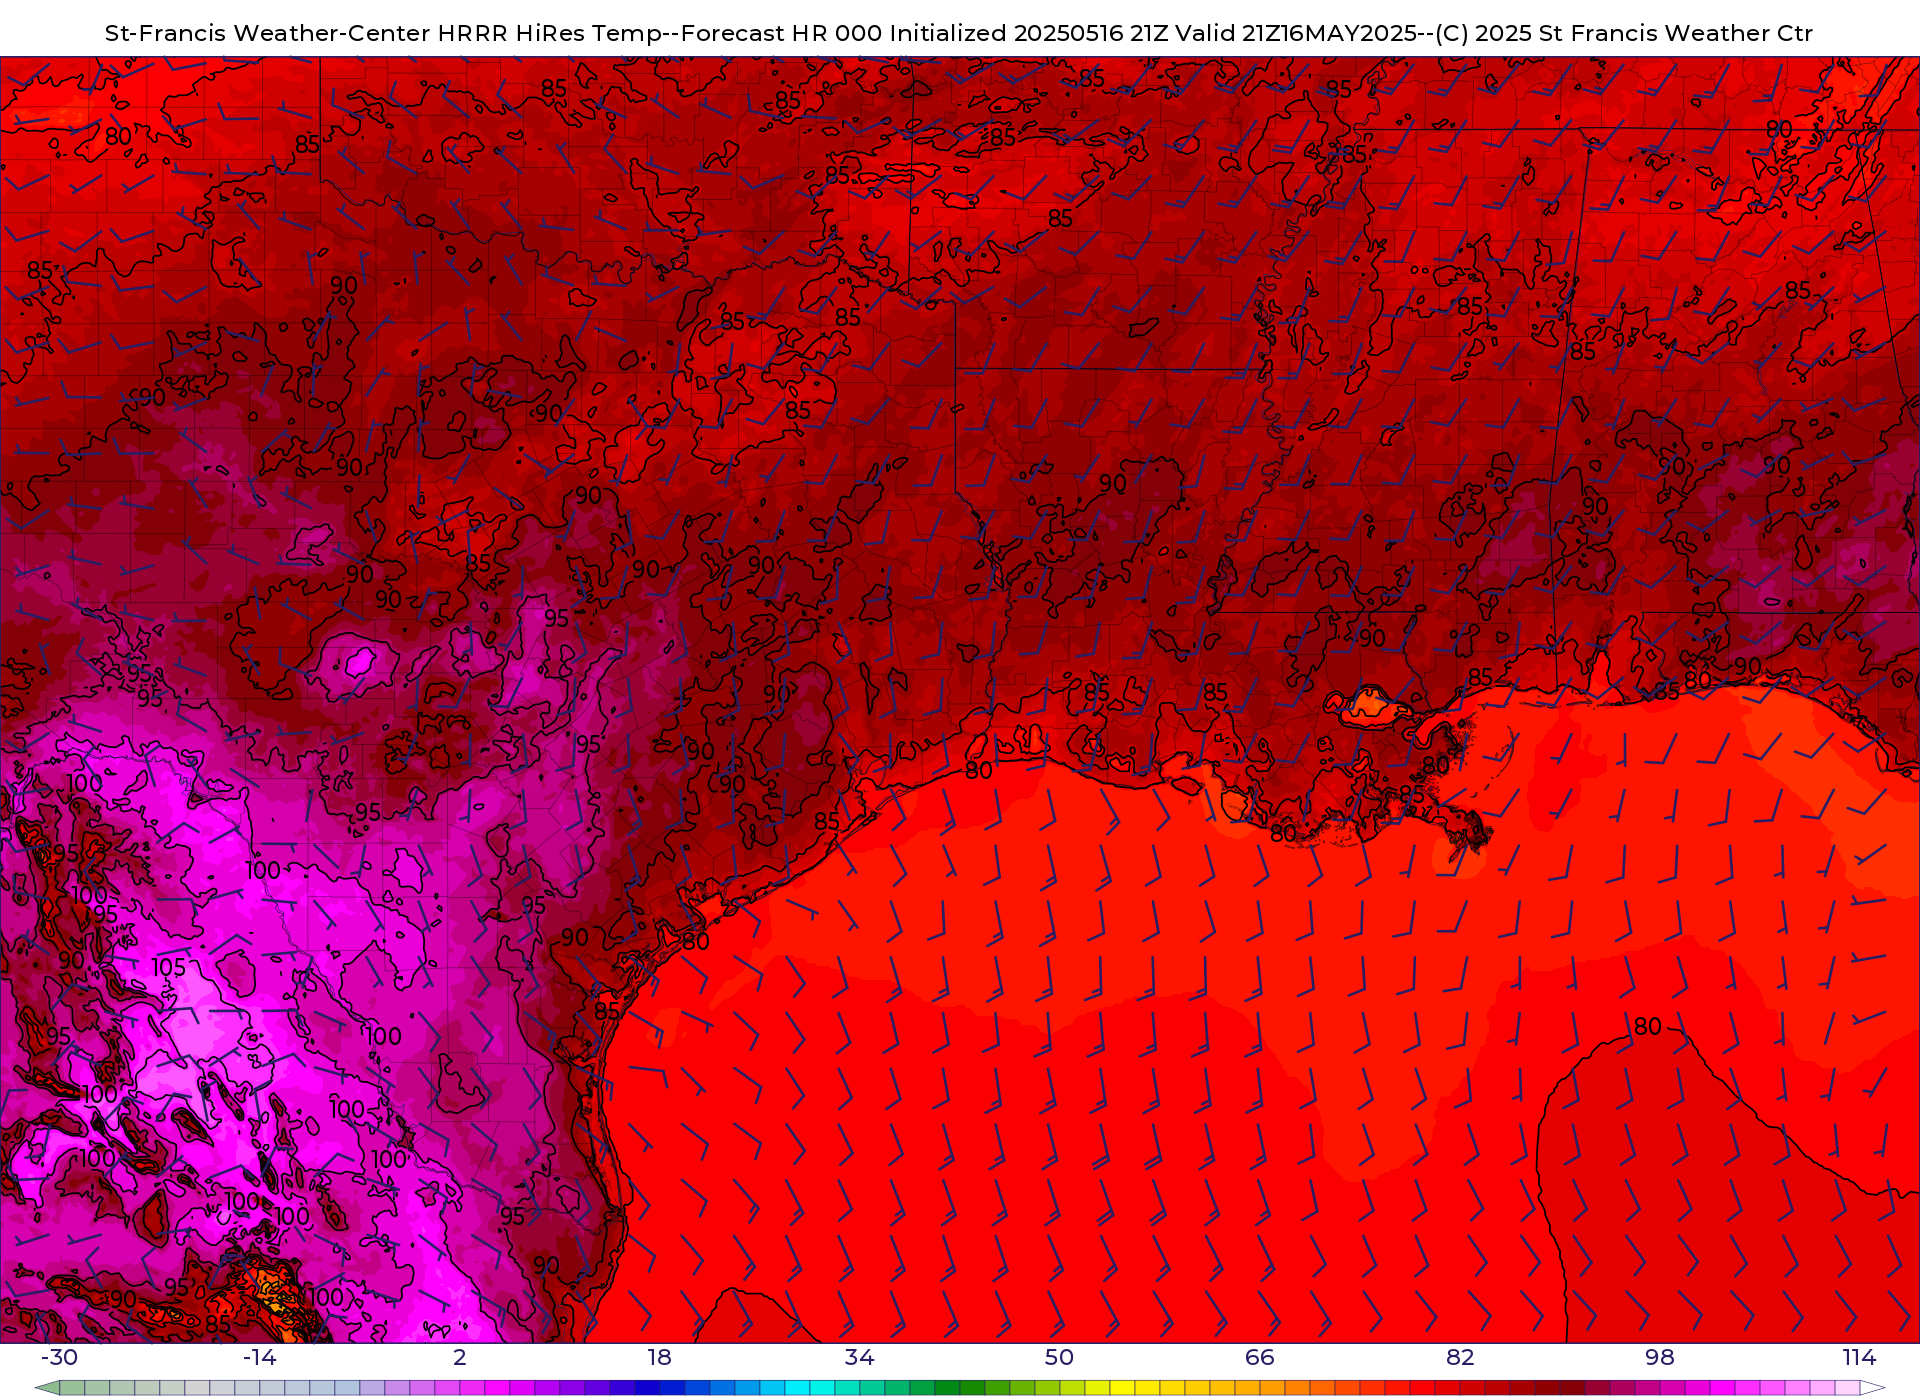1920x1400 pixels.
Task: Click the 34 colorbar scale label
Action: click(x=859, y=1357)
